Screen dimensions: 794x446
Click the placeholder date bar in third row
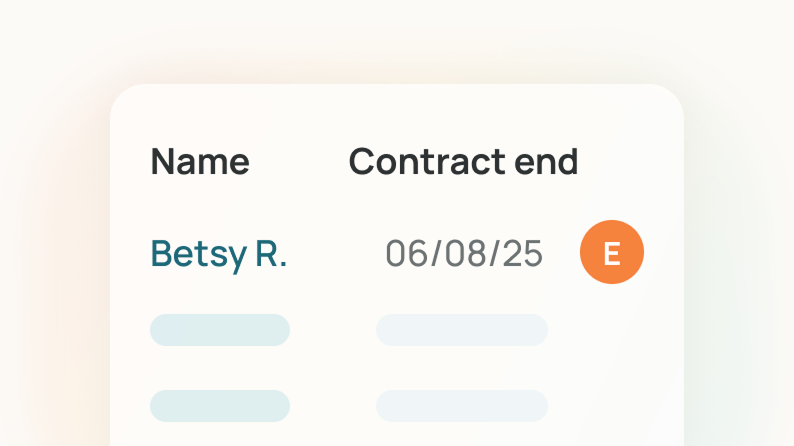[x=462, y=406]
